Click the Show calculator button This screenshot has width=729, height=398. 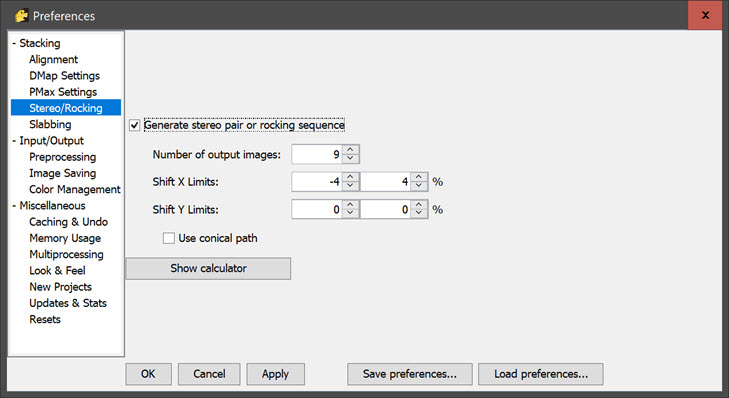[208, 268]
